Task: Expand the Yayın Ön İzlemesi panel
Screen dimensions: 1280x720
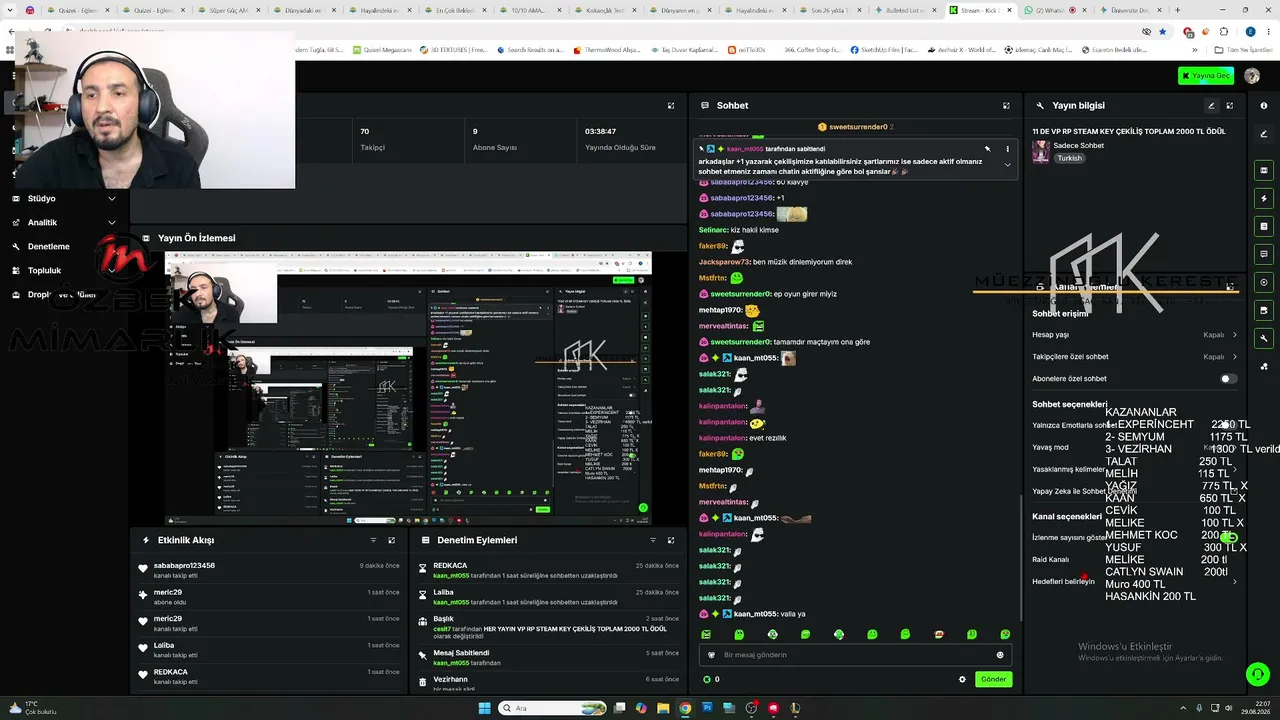Action: 671,238
